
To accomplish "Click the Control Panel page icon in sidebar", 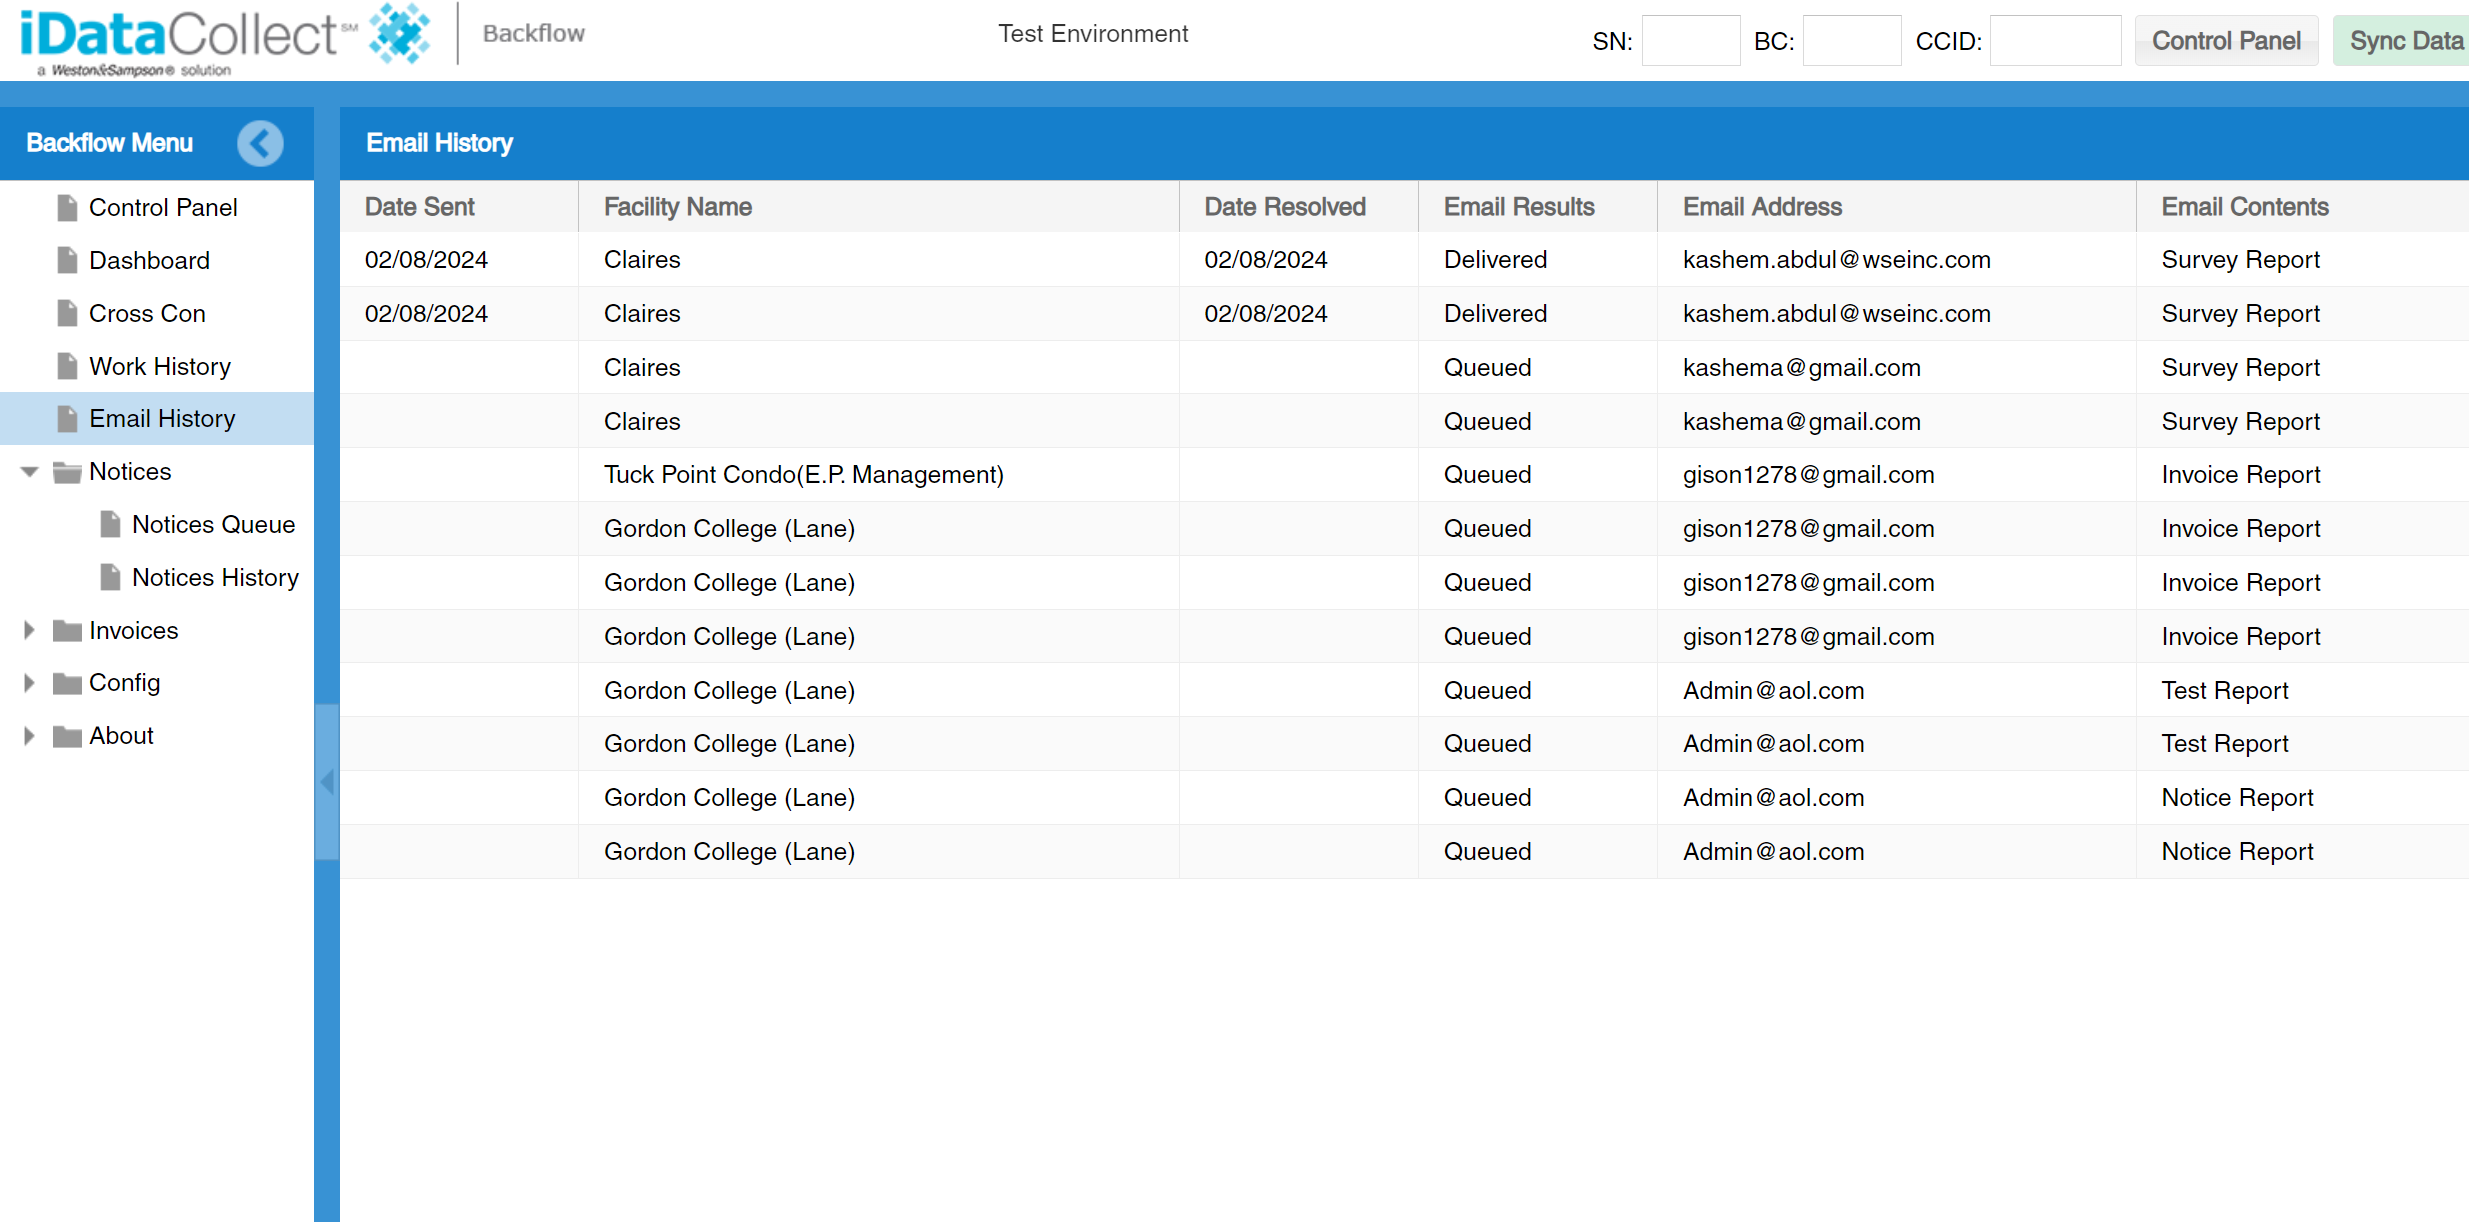I will point(67,208).
